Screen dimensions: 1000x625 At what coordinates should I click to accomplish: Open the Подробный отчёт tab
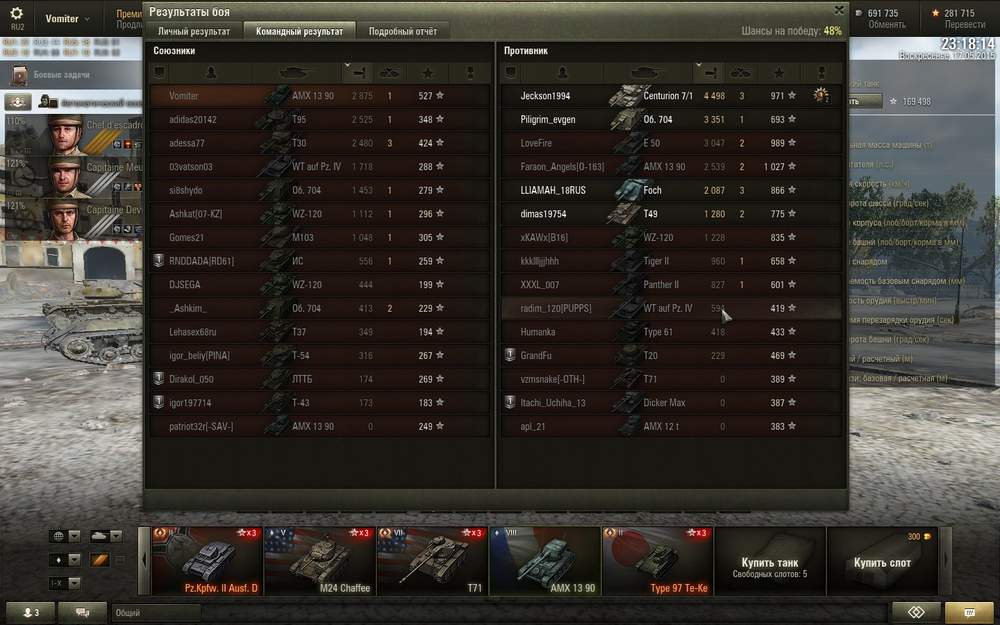point(403,31)
